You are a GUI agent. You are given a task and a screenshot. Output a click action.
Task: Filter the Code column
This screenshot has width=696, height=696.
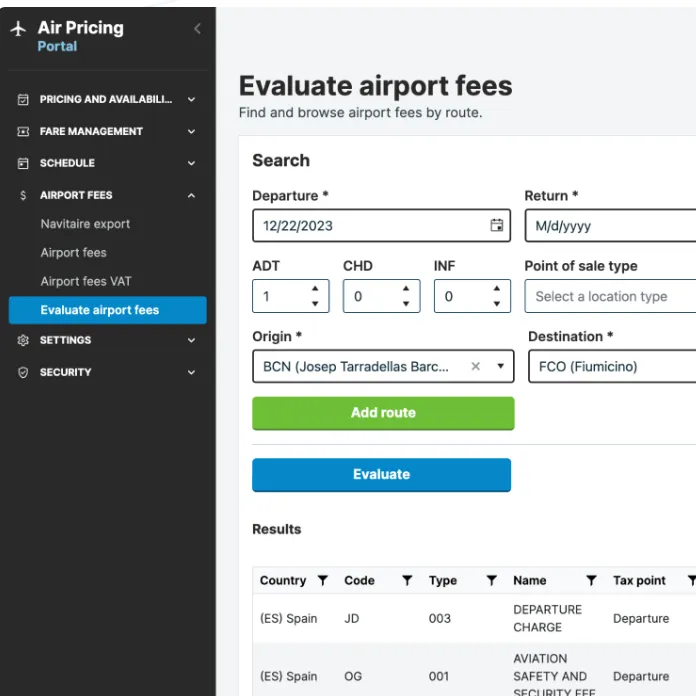pos(407,580)
